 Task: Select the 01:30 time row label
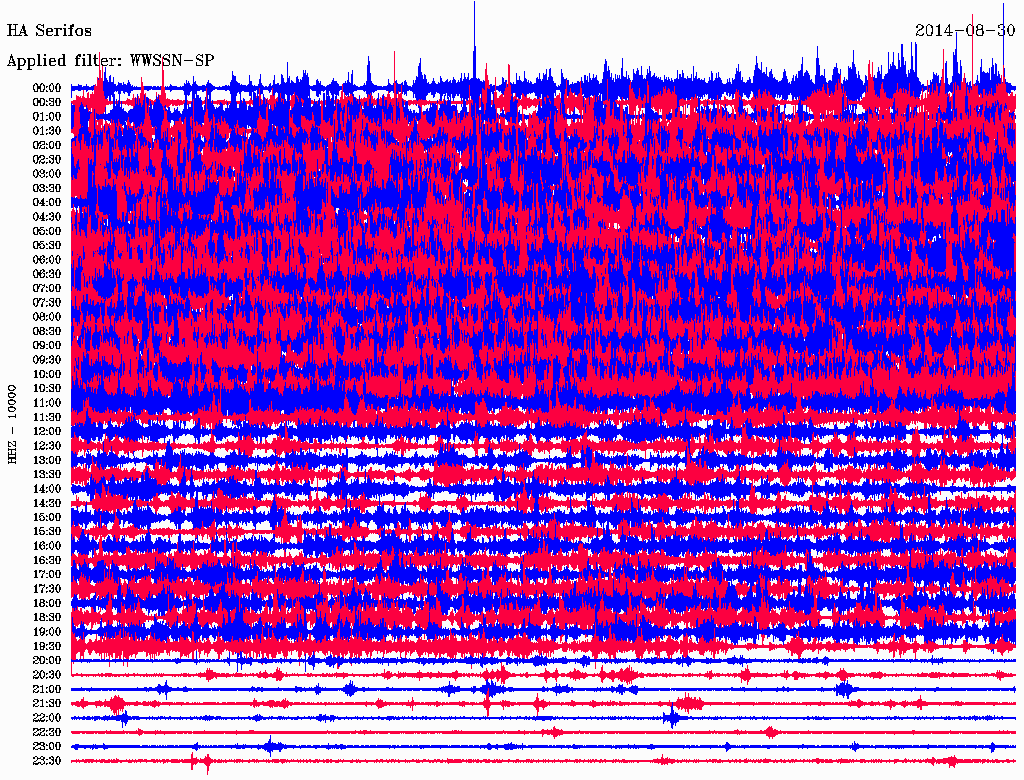47,131
